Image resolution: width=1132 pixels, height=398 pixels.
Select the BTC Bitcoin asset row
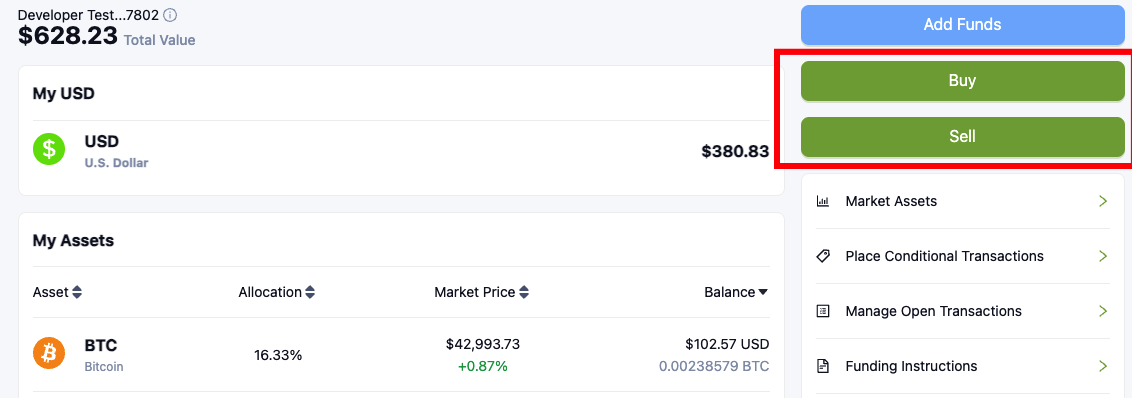coord(401,355)
